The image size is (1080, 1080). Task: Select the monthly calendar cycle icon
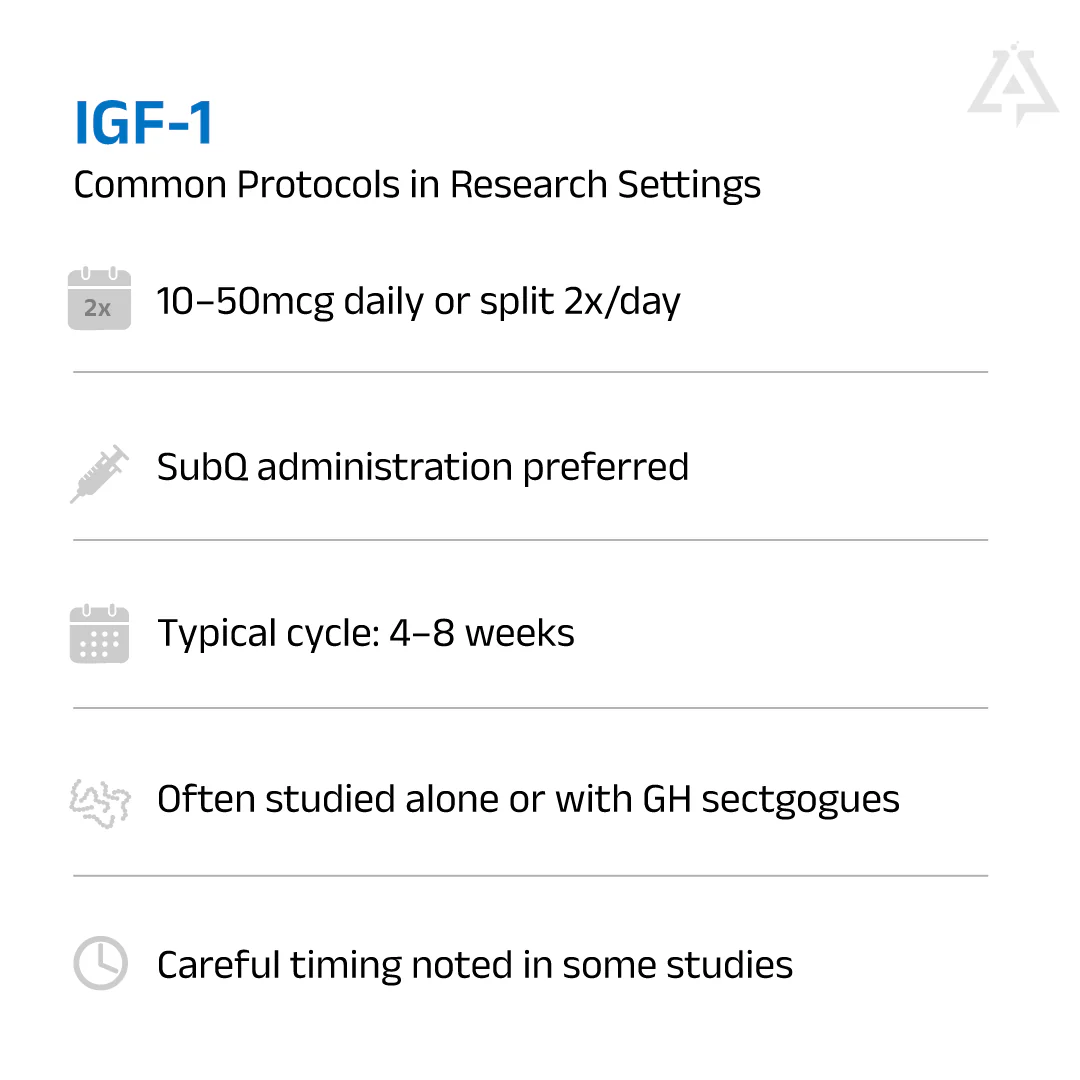99,634
